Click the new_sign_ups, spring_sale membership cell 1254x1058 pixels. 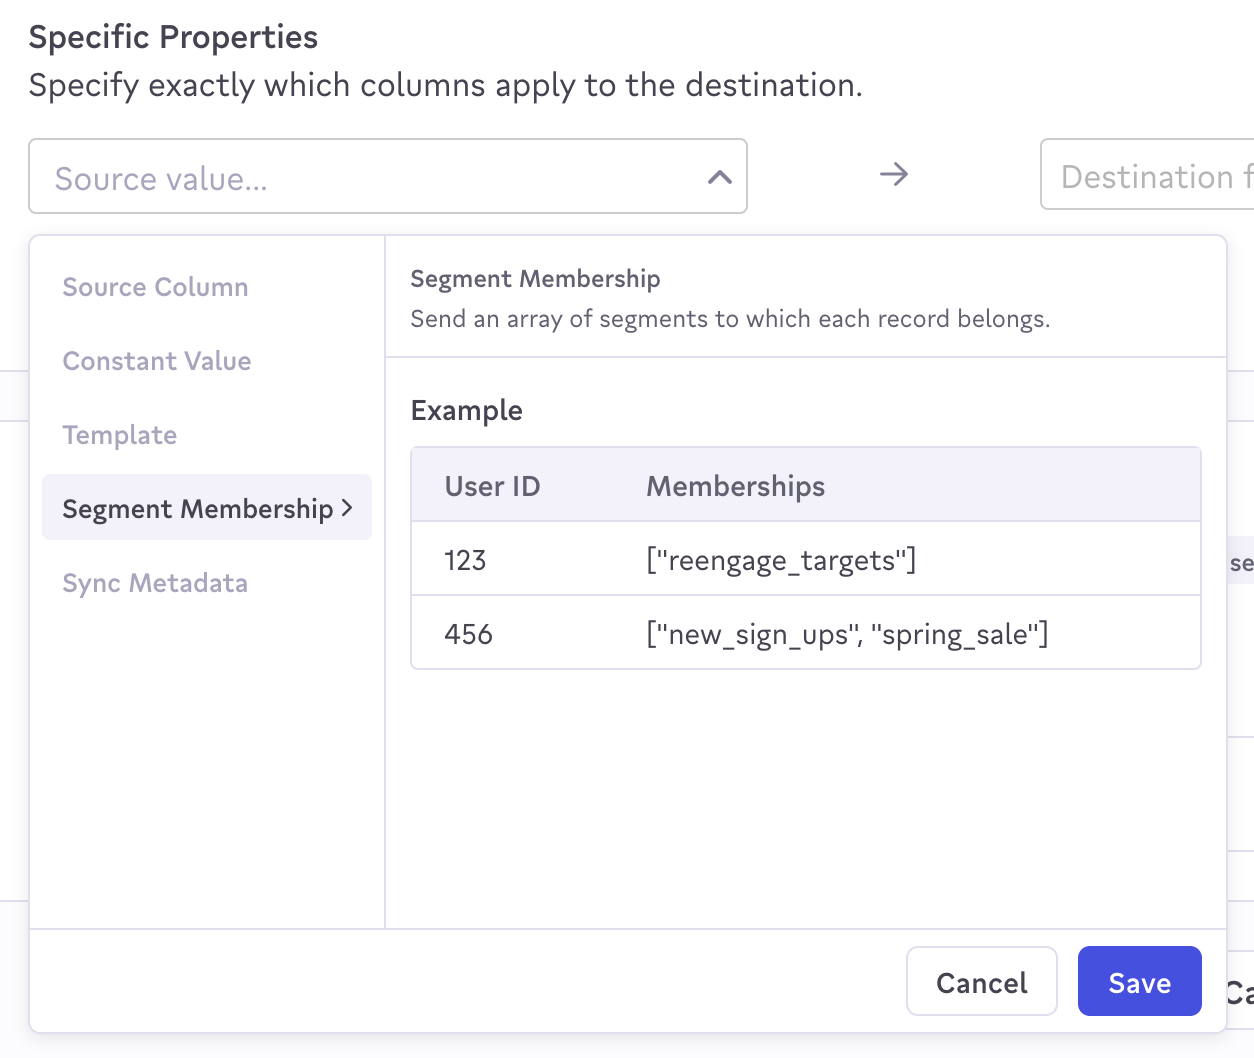pyautogui.click(x=847, y=634)
